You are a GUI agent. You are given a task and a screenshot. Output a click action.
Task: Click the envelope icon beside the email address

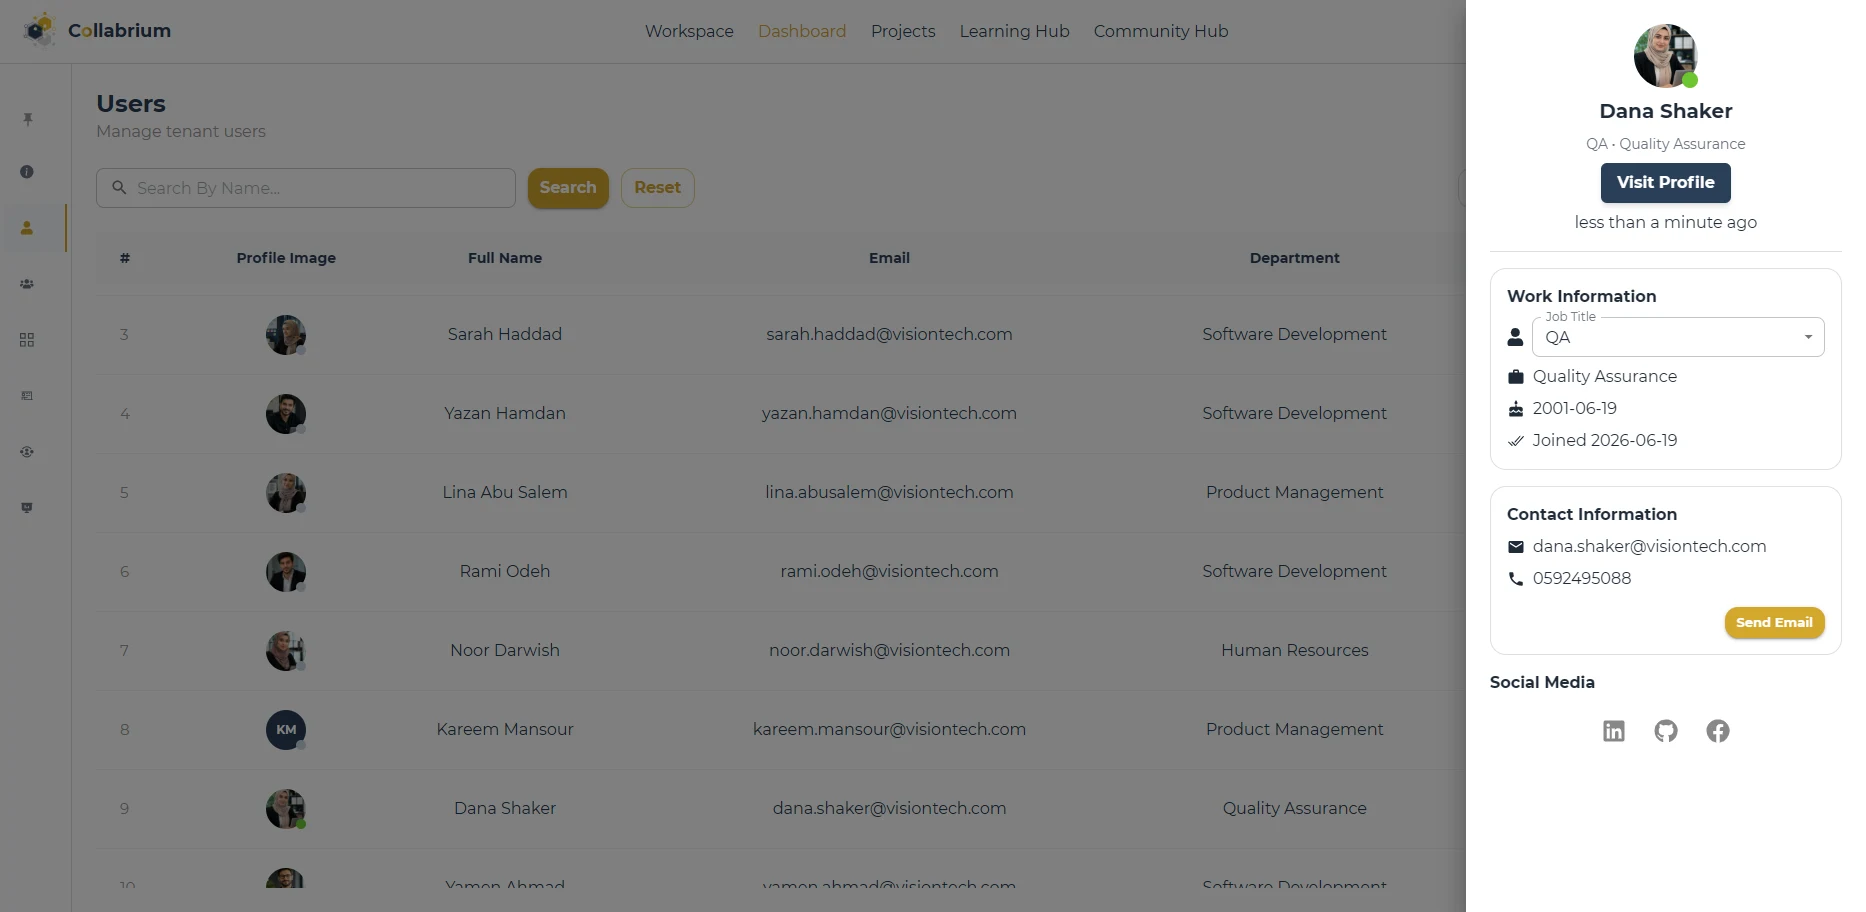[x=1516, y=547]
